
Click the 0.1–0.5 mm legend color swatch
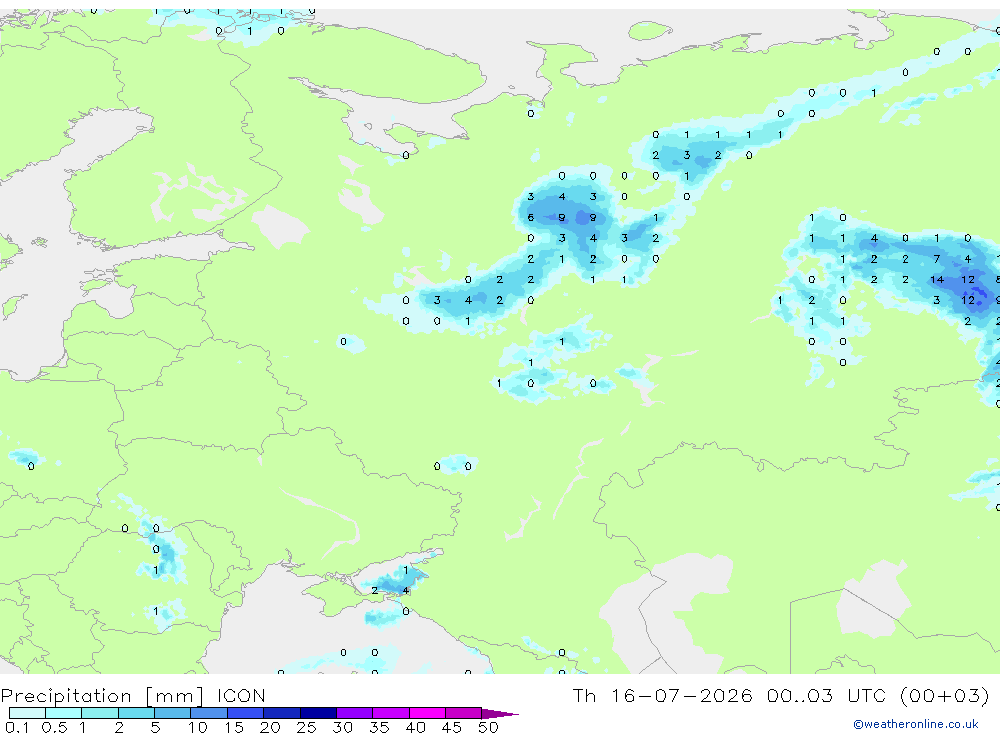(27, 713)
